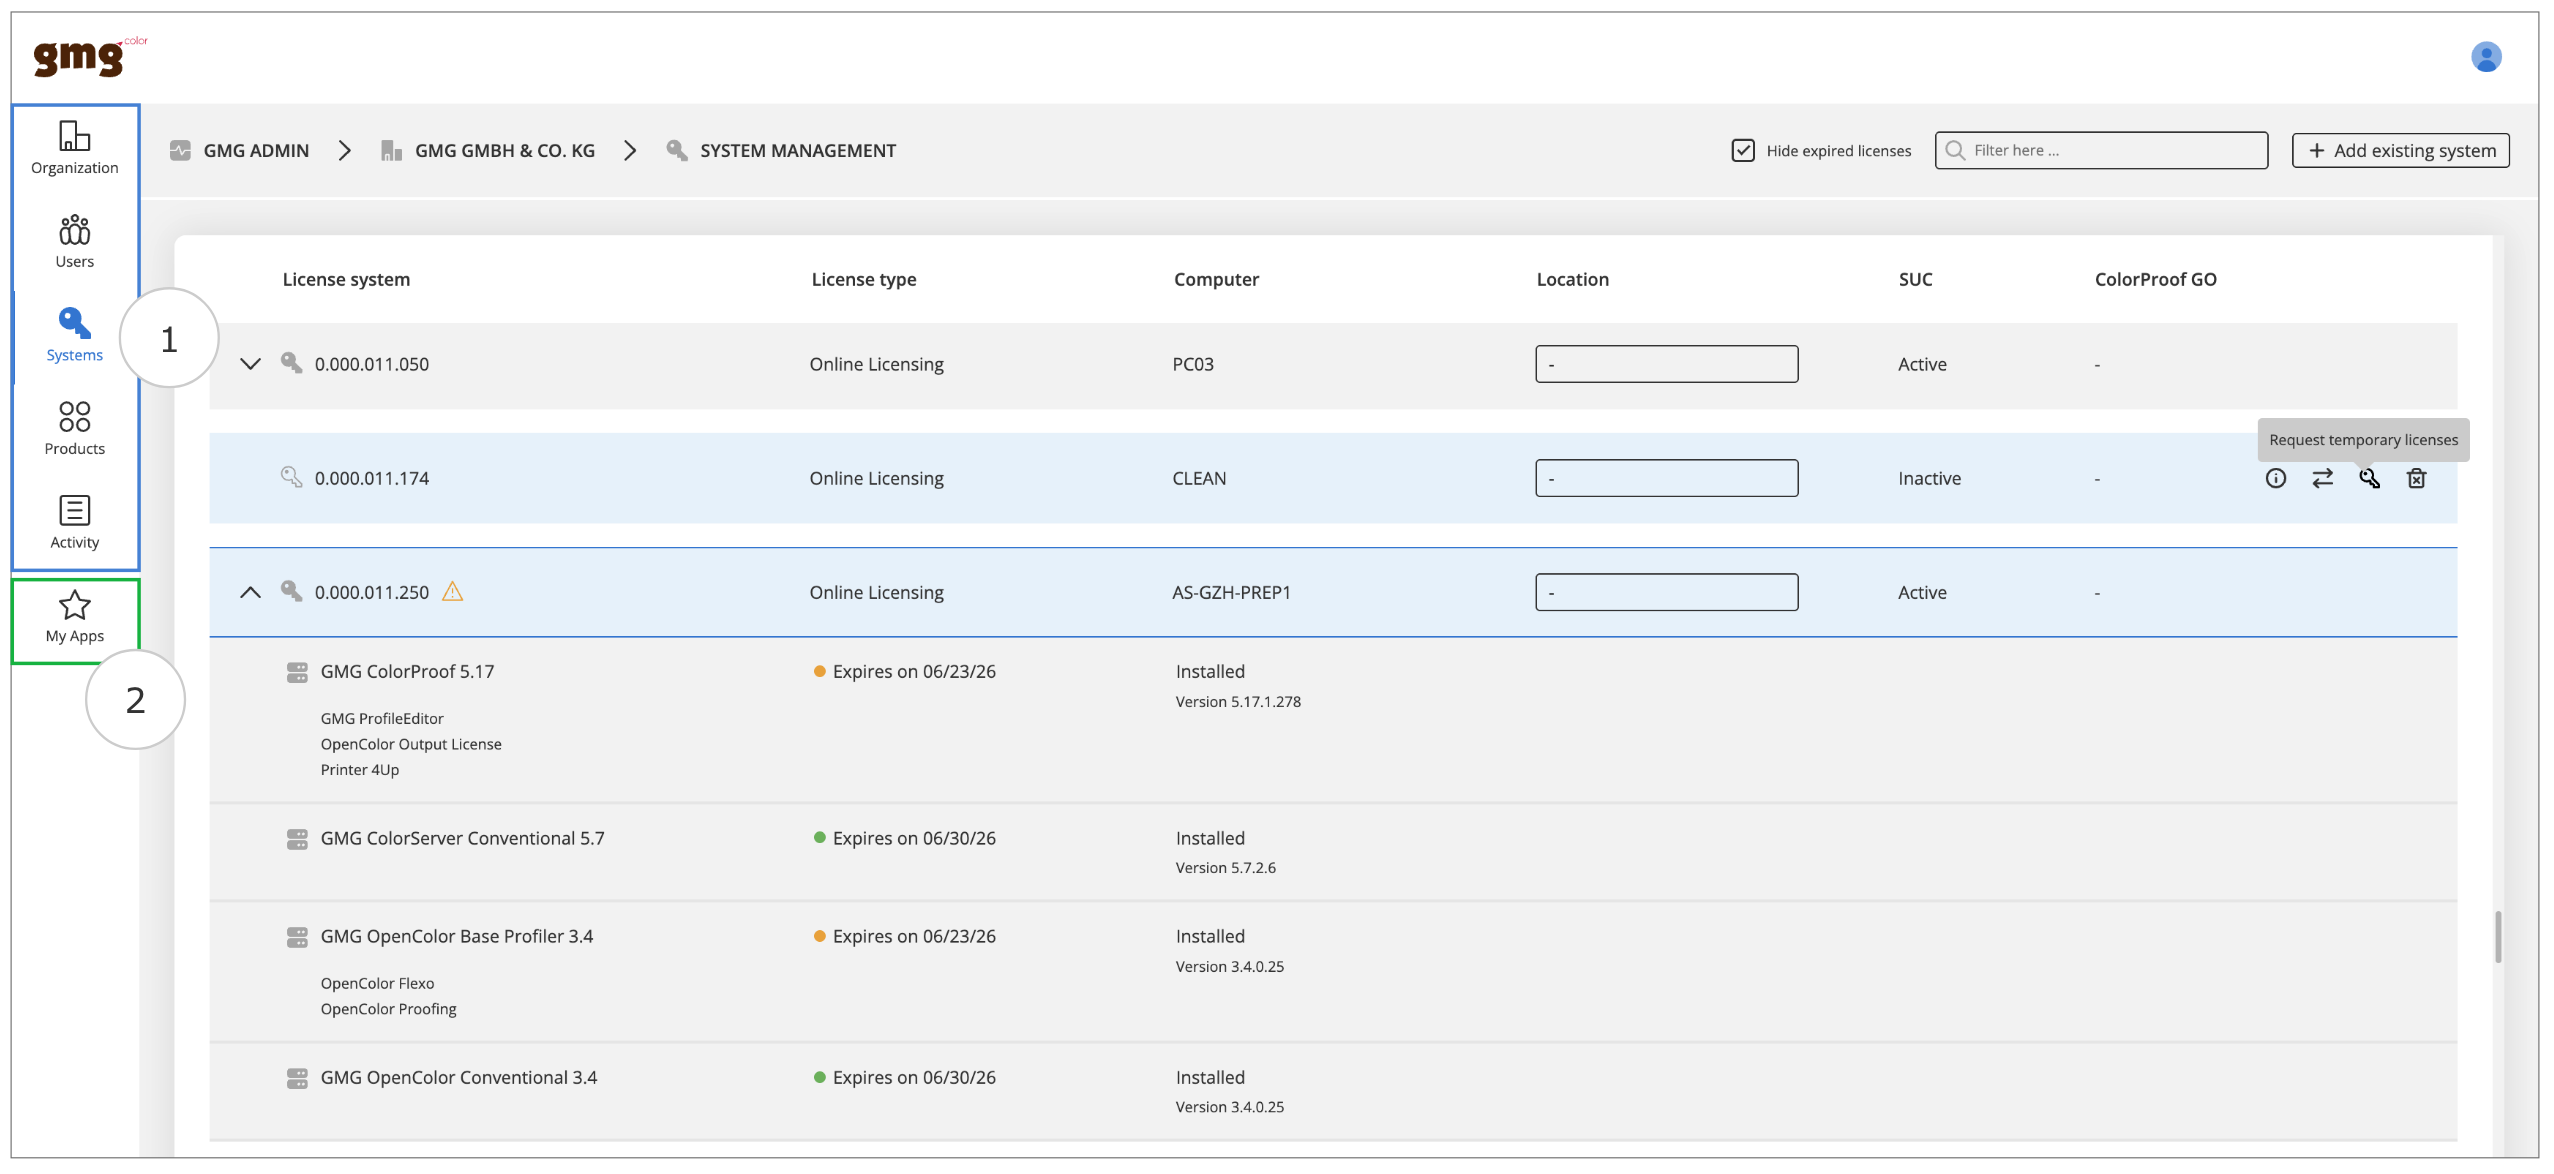Collapse license system 0.000.011.250 row
This screenshot has height=1174, width=2554.
pyautogui.click(x=251, y=592)
